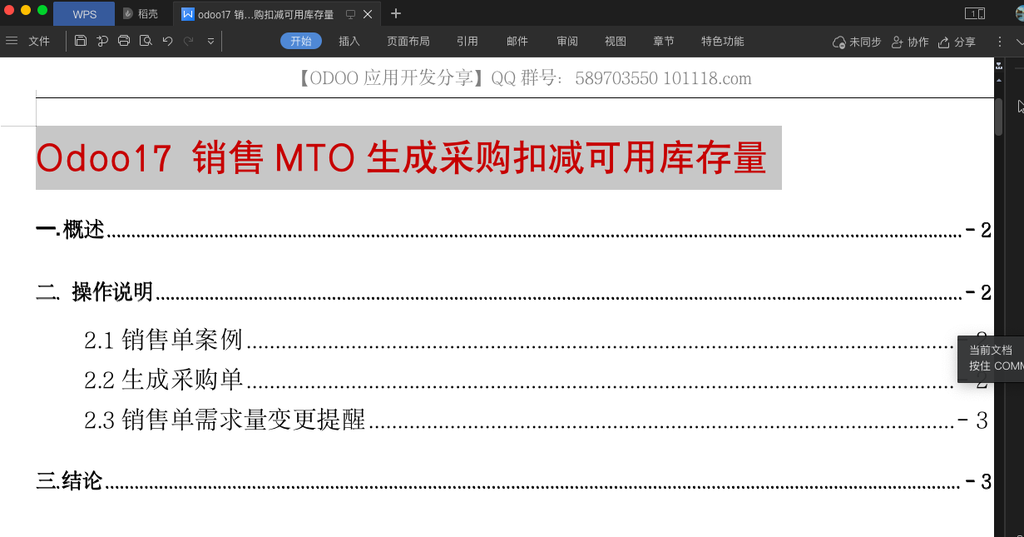This screenshot has width=1024, height=537.
Task: Click the presentation display icon on document tab
Action: (x=351, y=14)
